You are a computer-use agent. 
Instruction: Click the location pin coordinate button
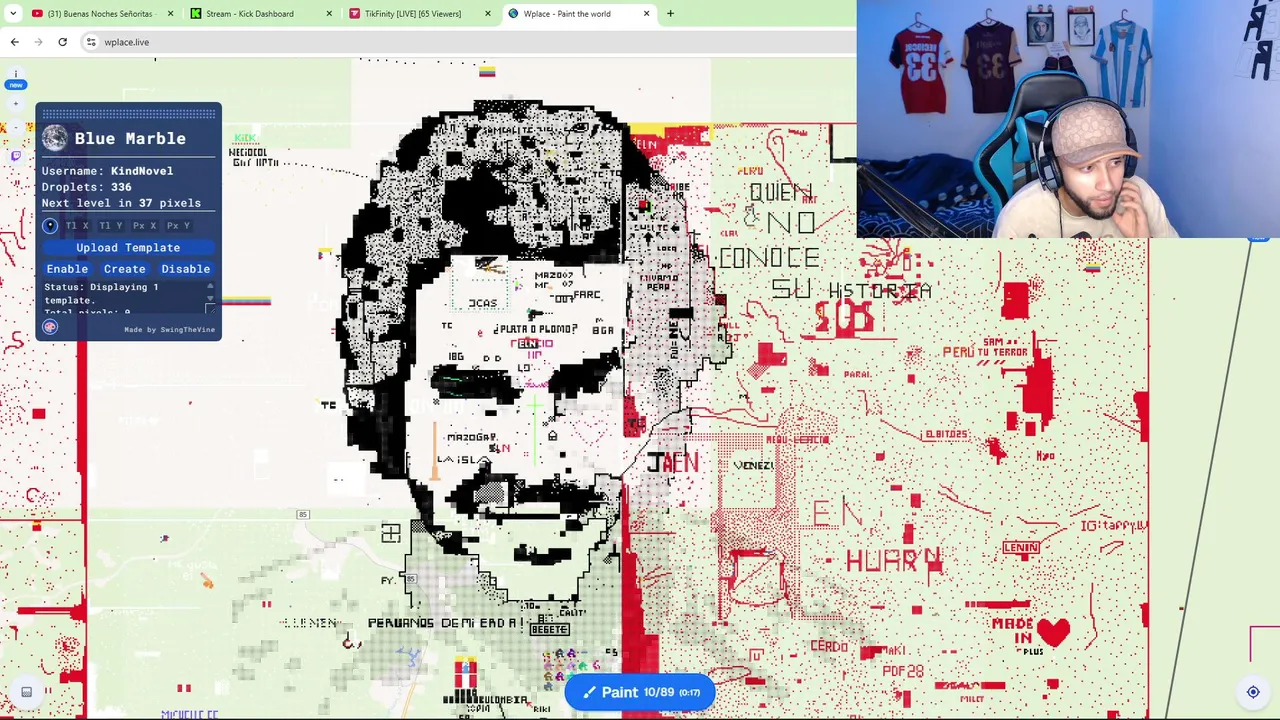point(50,226)
